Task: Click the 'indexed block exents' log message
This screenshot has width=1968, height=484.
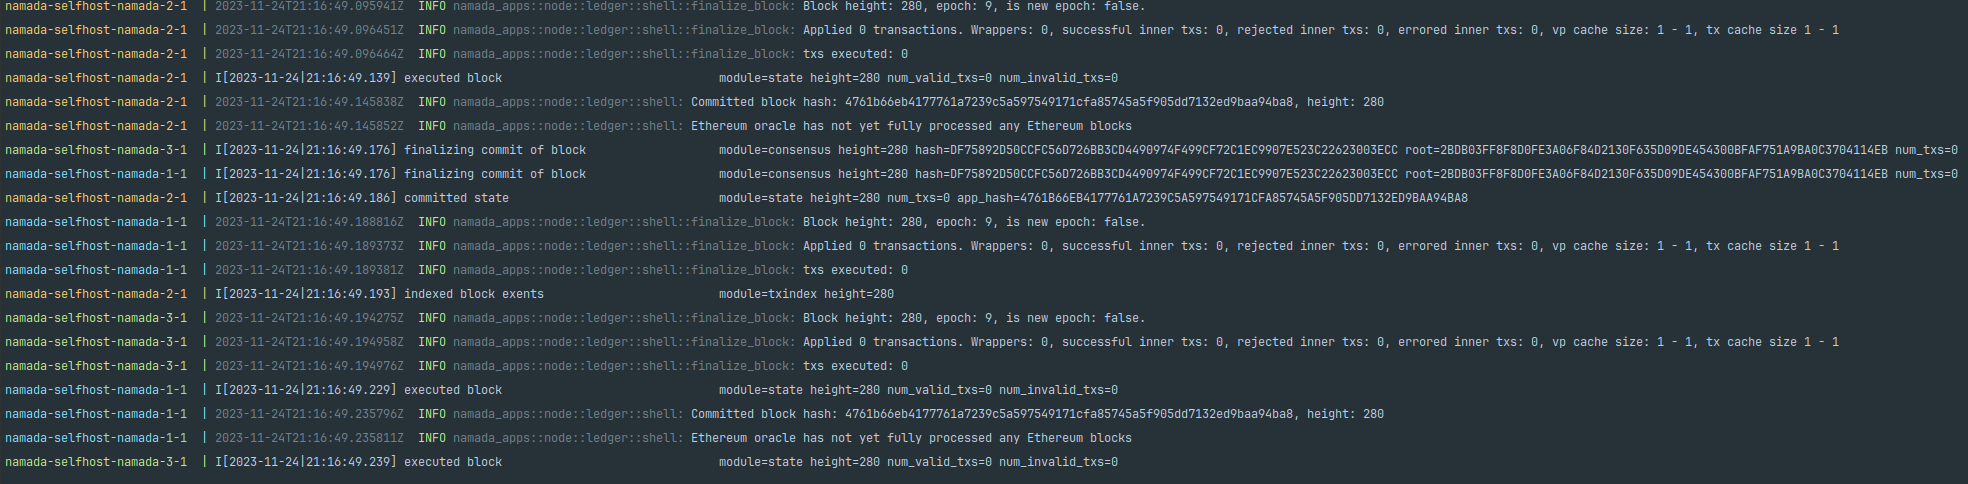Action: (x=474, y=294)
